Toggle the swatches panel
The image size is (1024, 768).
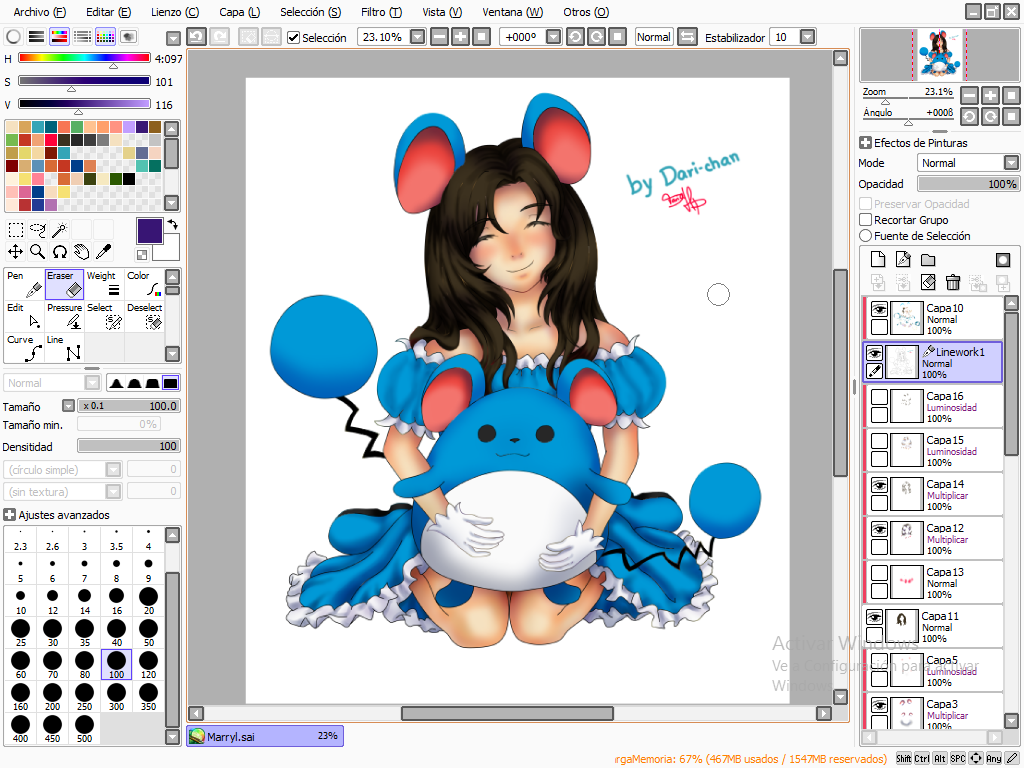click(105, 37)
